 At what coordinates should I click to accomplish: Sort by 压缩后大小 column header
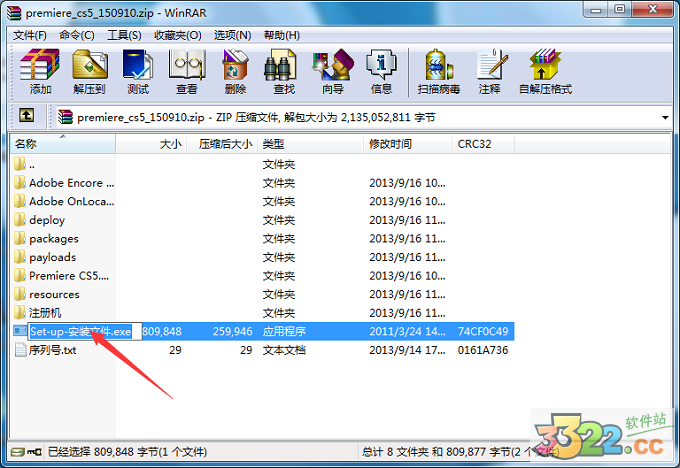click(222, 144)
